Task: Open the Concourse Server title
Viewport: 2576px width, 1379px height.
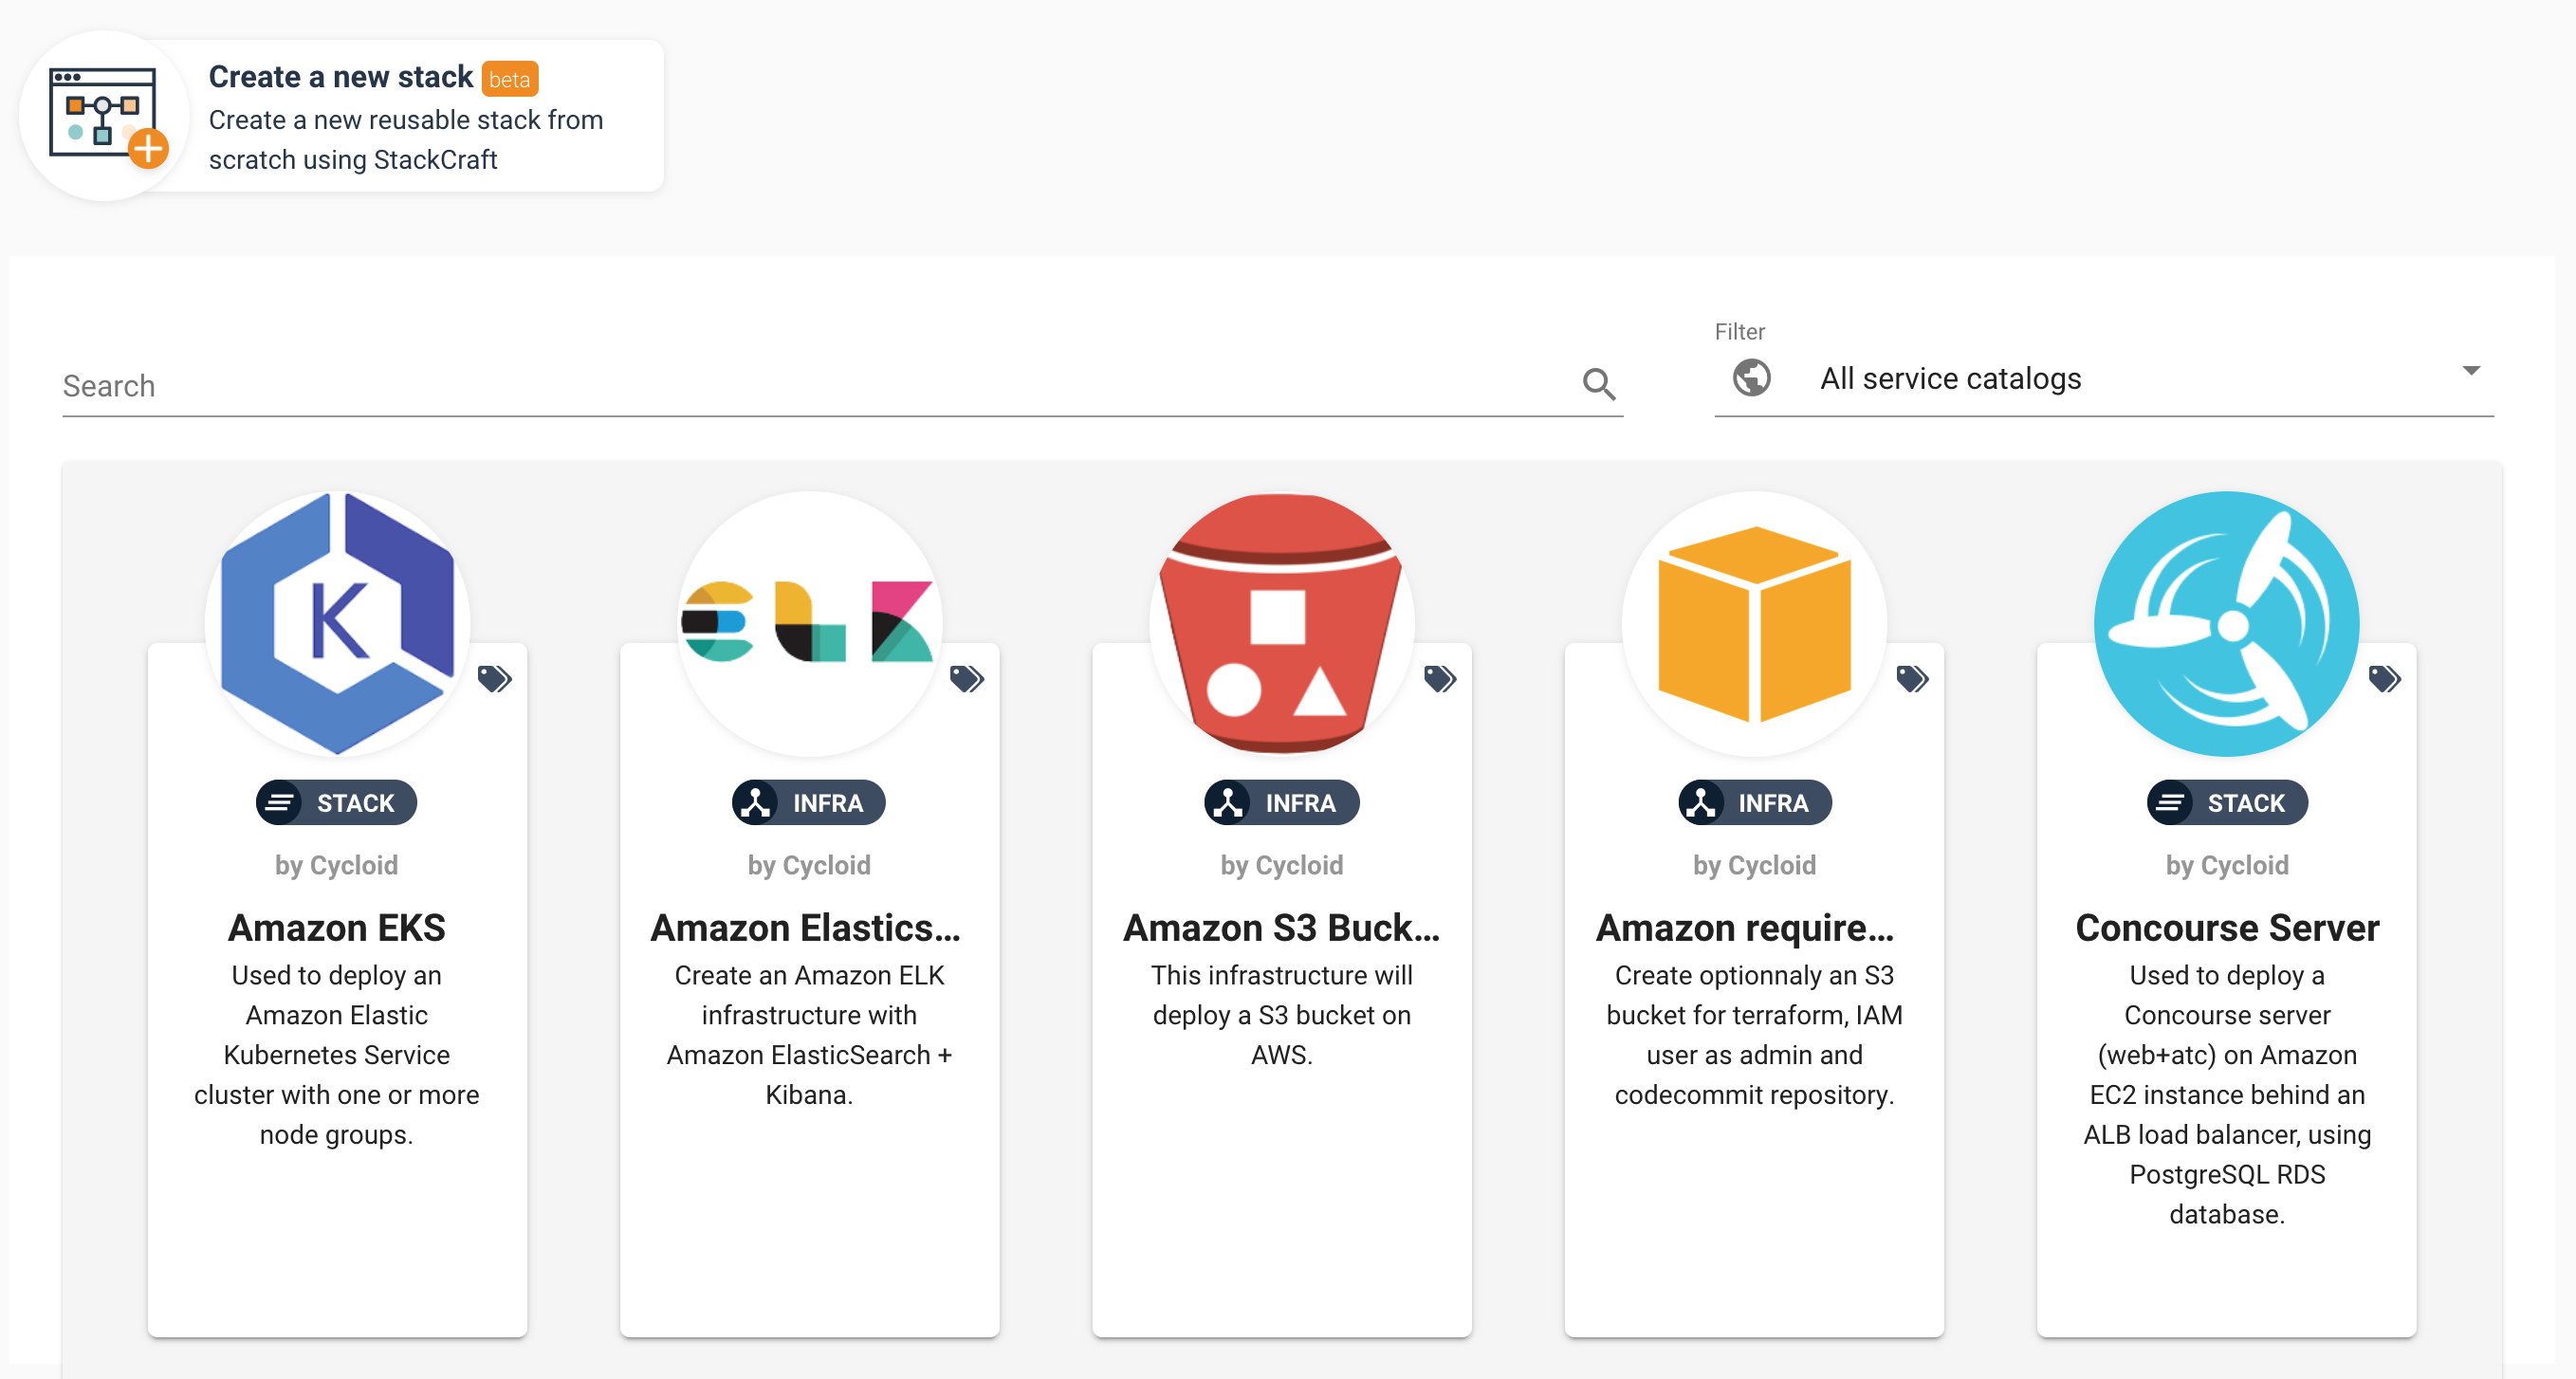Action: (x=2226, y=927)
